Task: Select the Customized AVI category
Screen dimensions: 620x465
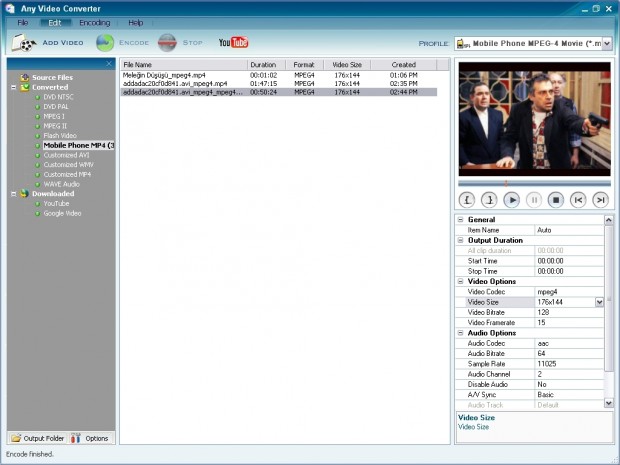Action: [66, 155]
